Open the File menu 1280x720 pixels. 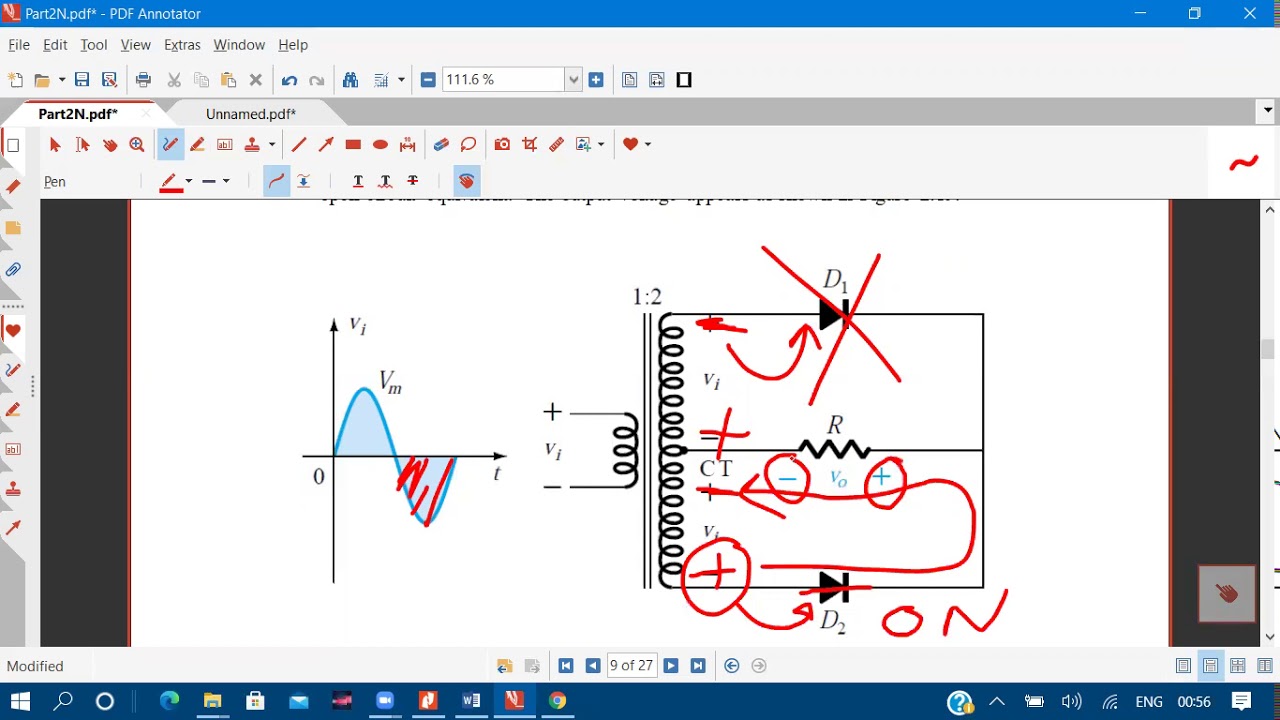(x=19, y=45)
